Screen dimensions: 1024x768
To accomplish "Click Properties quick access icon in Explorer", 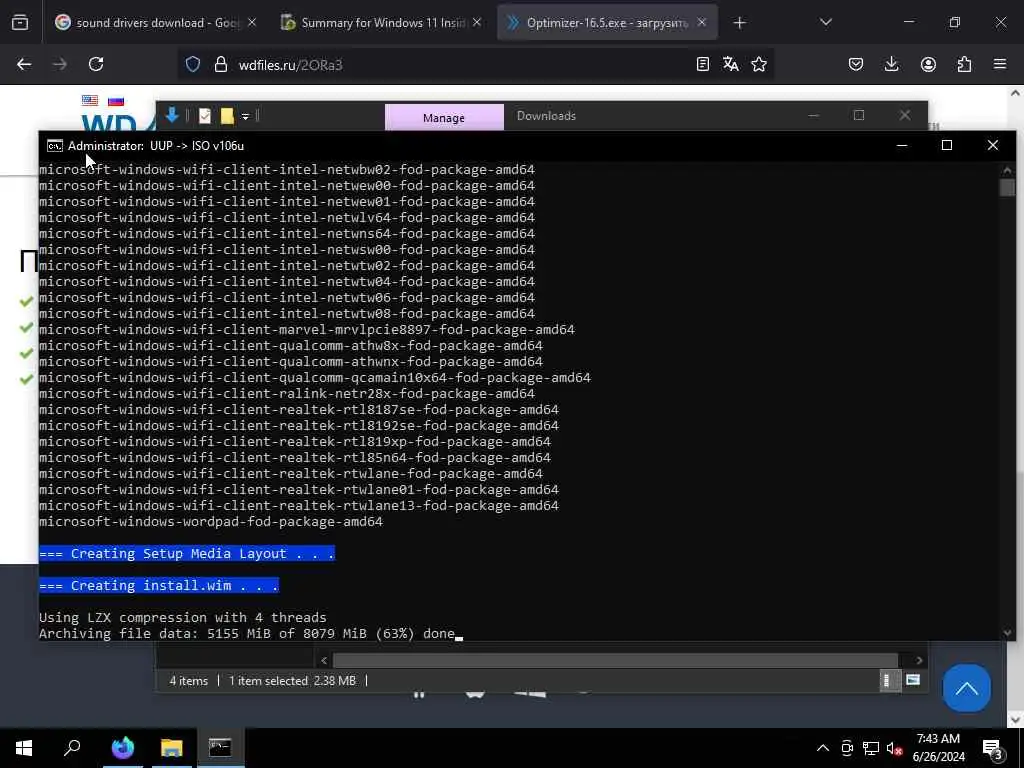I will click(205, 116).
